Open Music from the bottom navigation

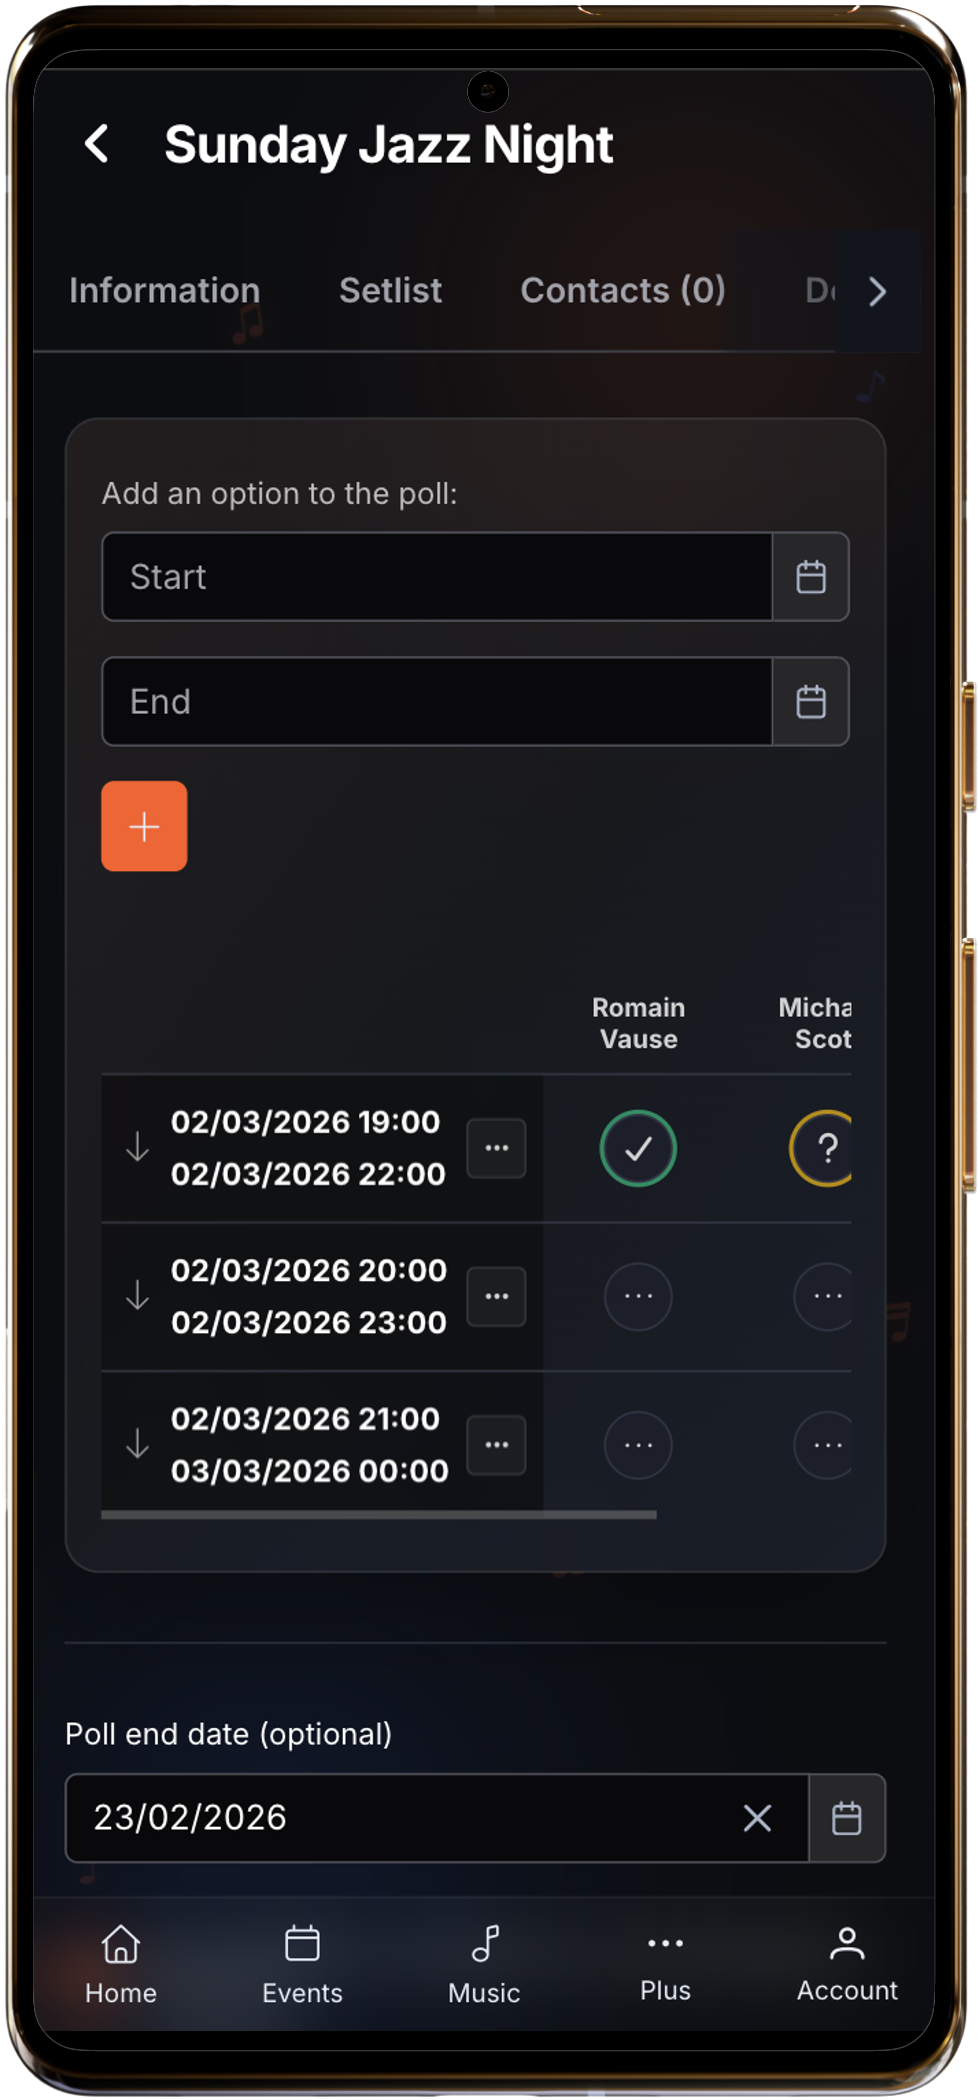click(x=484, y=1964)
